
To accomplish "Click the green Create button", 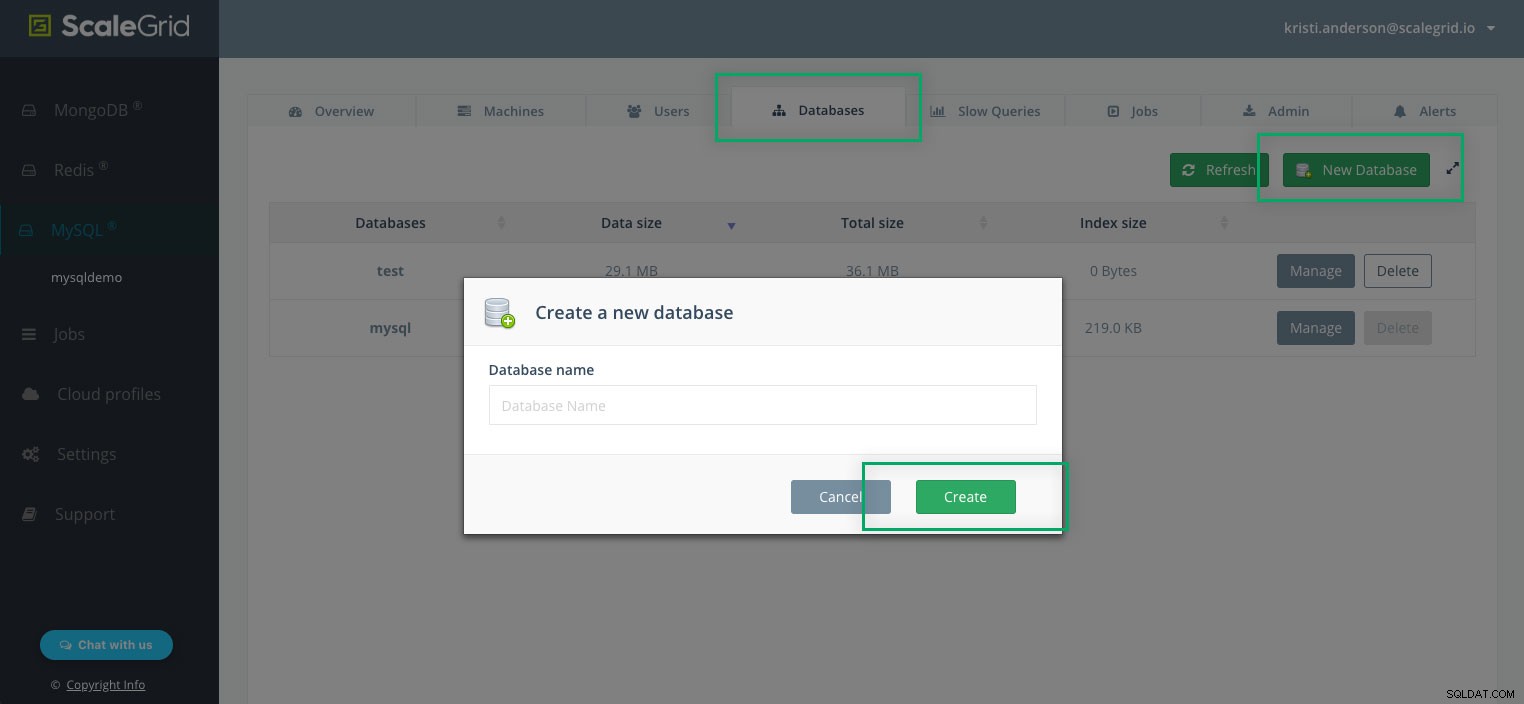I will (966, 497).
